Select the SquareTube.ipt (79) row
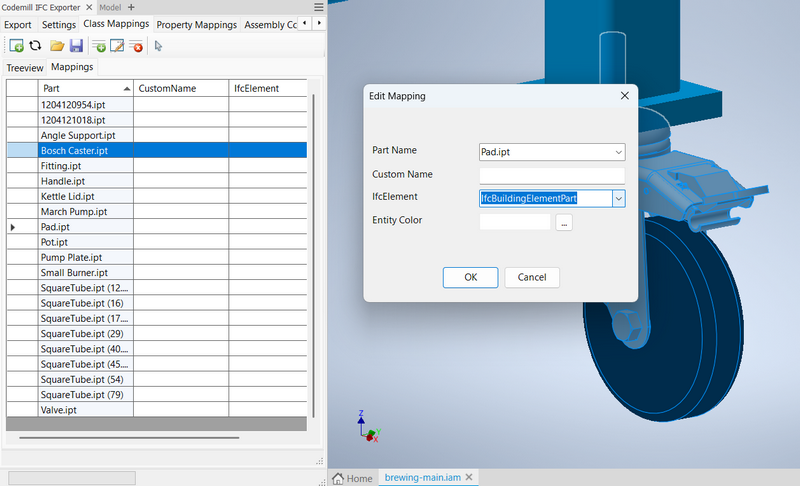Screen dimensions: 800x486 click(157, 395)
